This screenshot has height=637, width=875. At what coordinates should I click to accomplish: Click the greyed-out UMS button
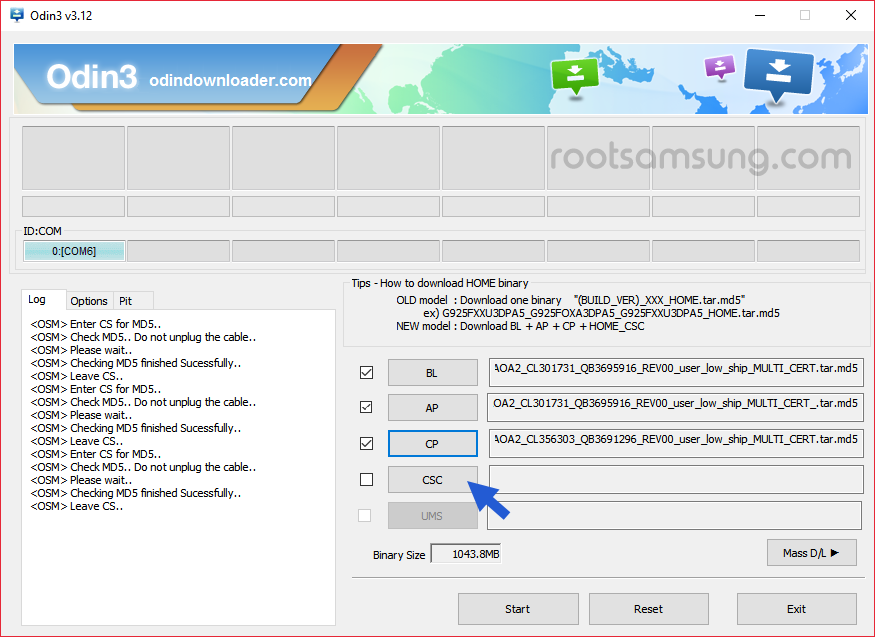click(432, 515)
